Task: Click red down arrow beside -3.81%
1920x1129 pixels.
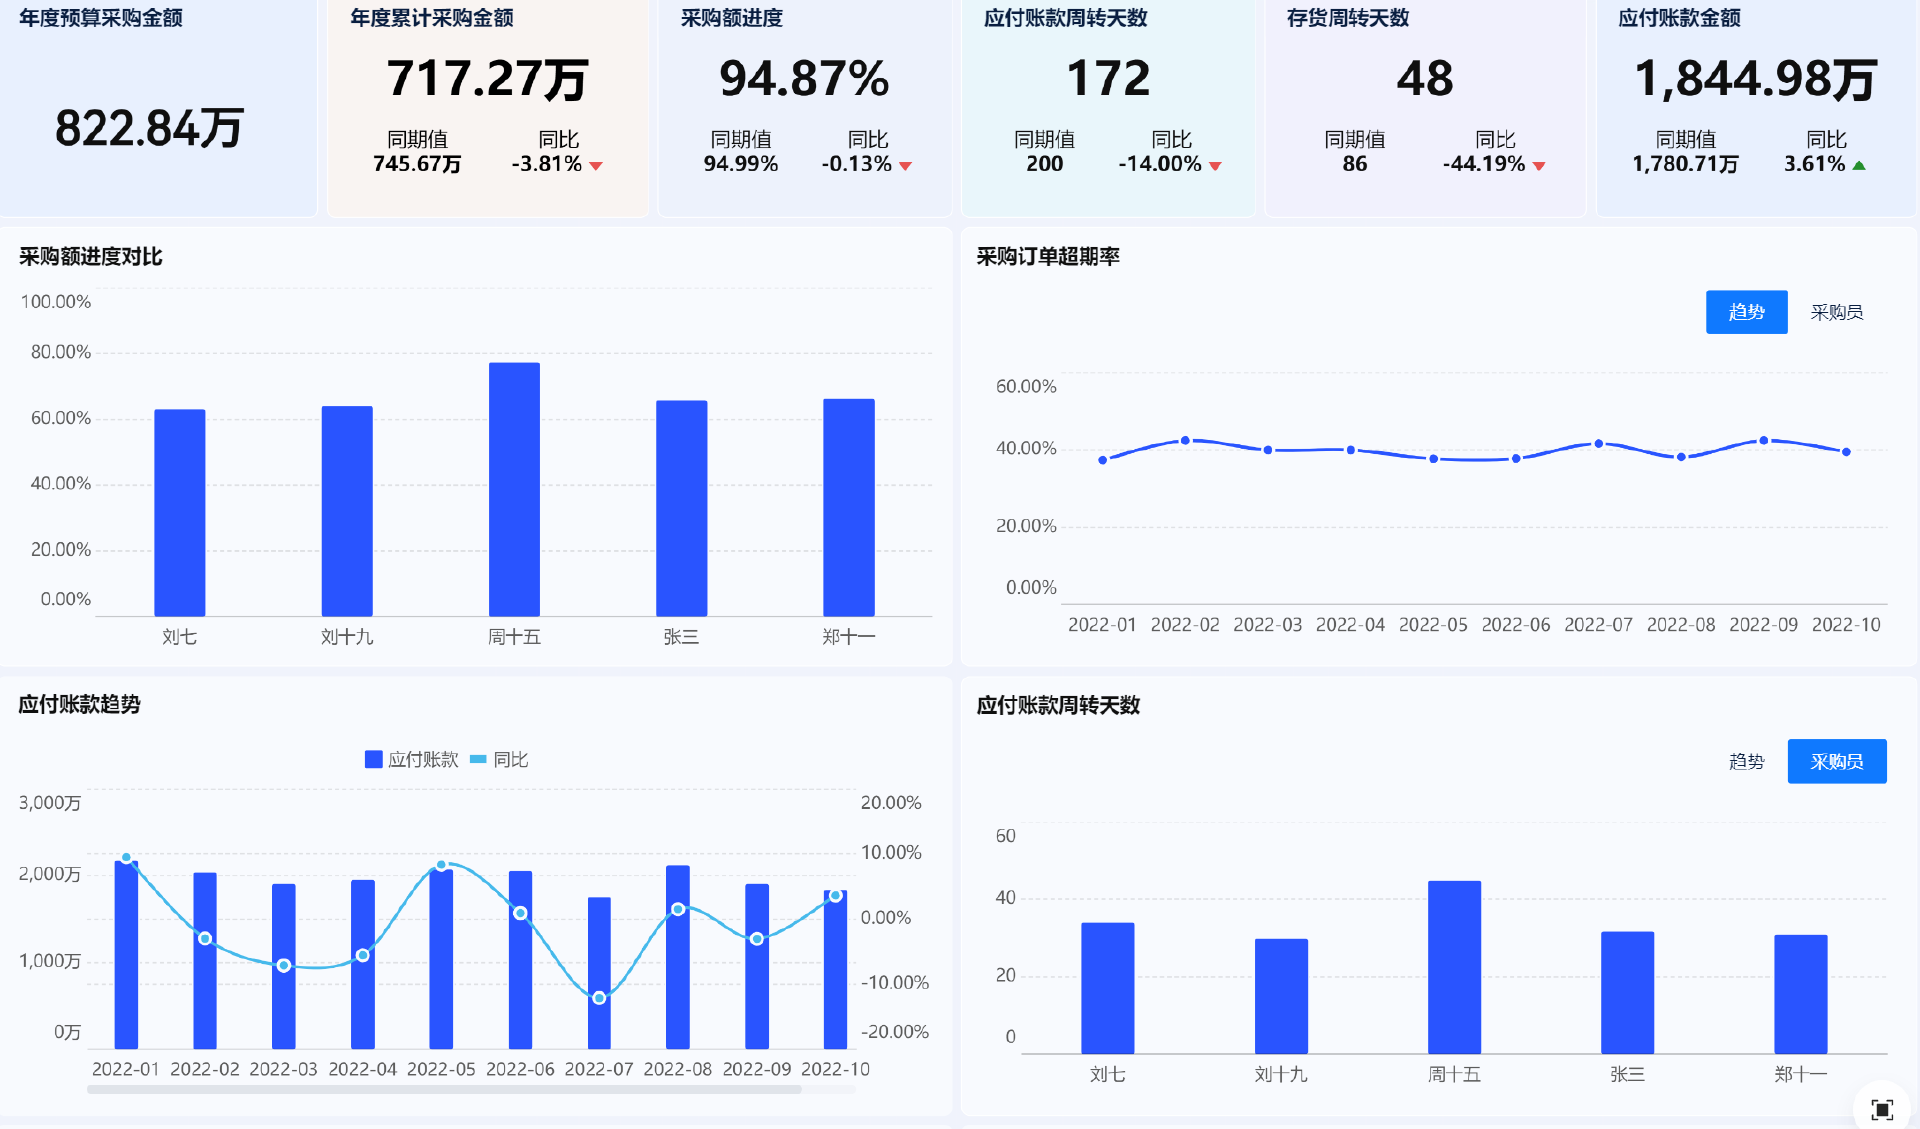Action: click(596, 166)
